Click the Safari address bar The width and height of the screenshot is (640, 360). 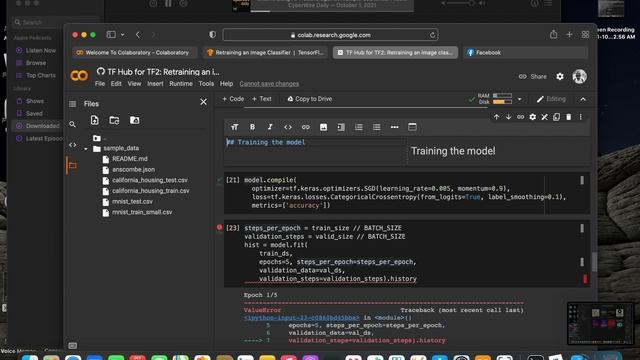pos(331,35)
